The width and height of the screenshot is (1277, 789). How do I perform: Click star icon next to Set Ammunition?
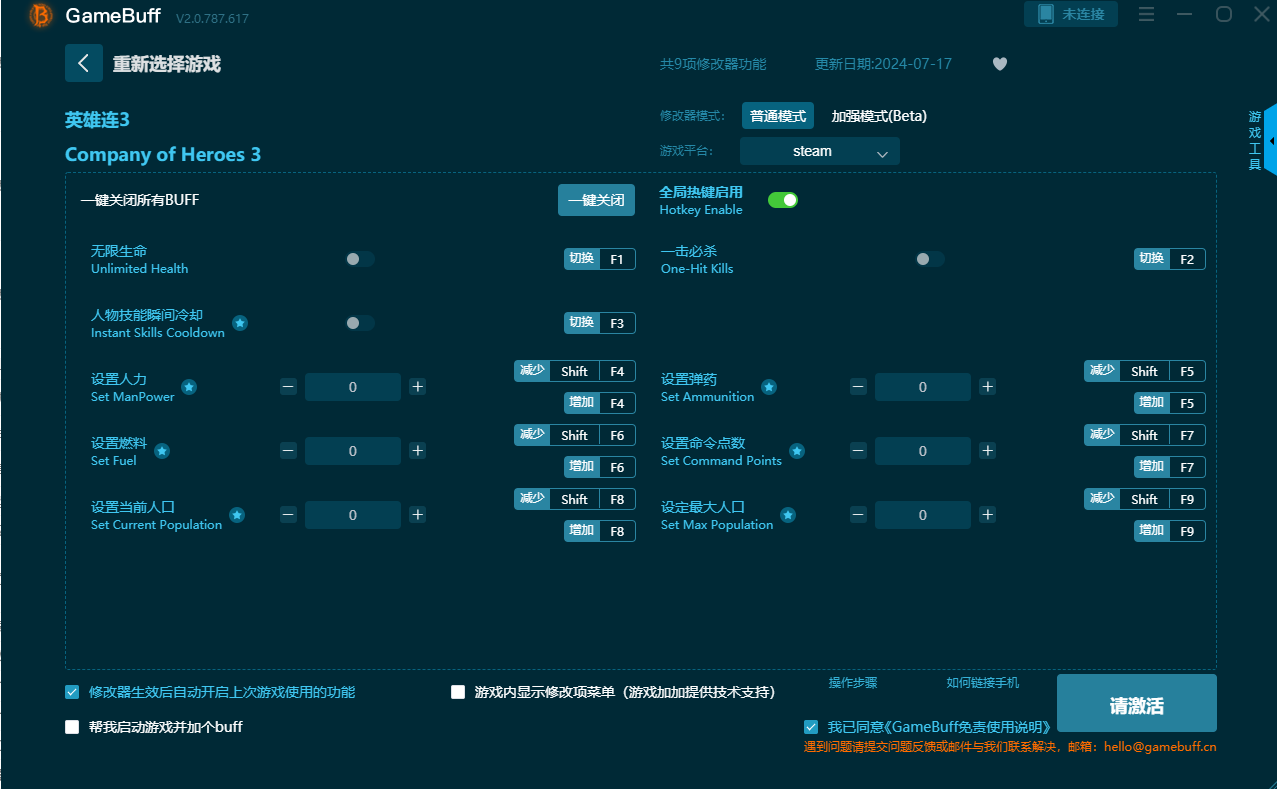769,387
